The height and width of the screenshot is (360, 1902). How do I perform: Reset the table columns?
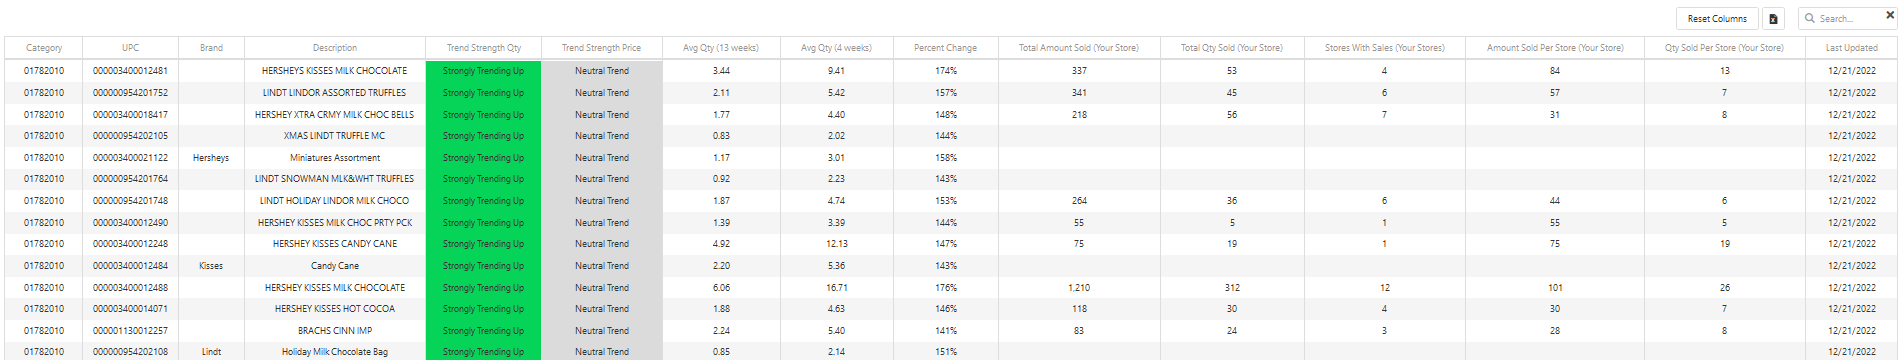pos(1717,18)
